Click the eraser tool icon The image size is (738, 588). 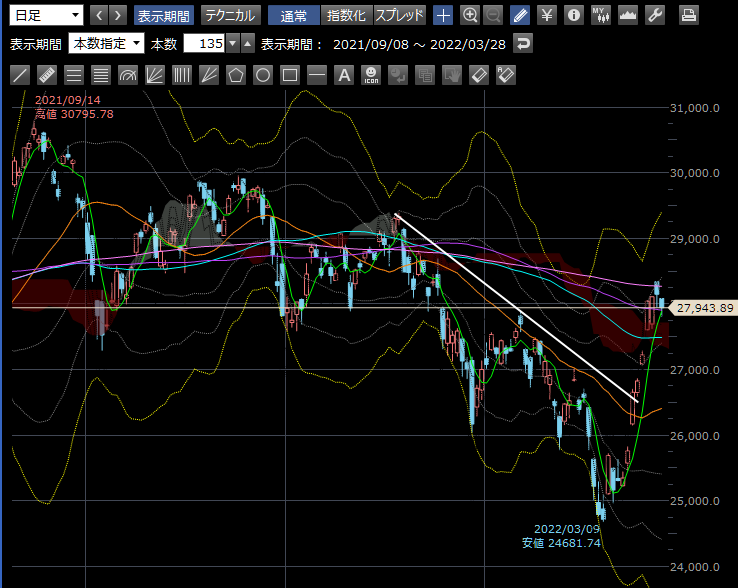[x=479, y=75]
